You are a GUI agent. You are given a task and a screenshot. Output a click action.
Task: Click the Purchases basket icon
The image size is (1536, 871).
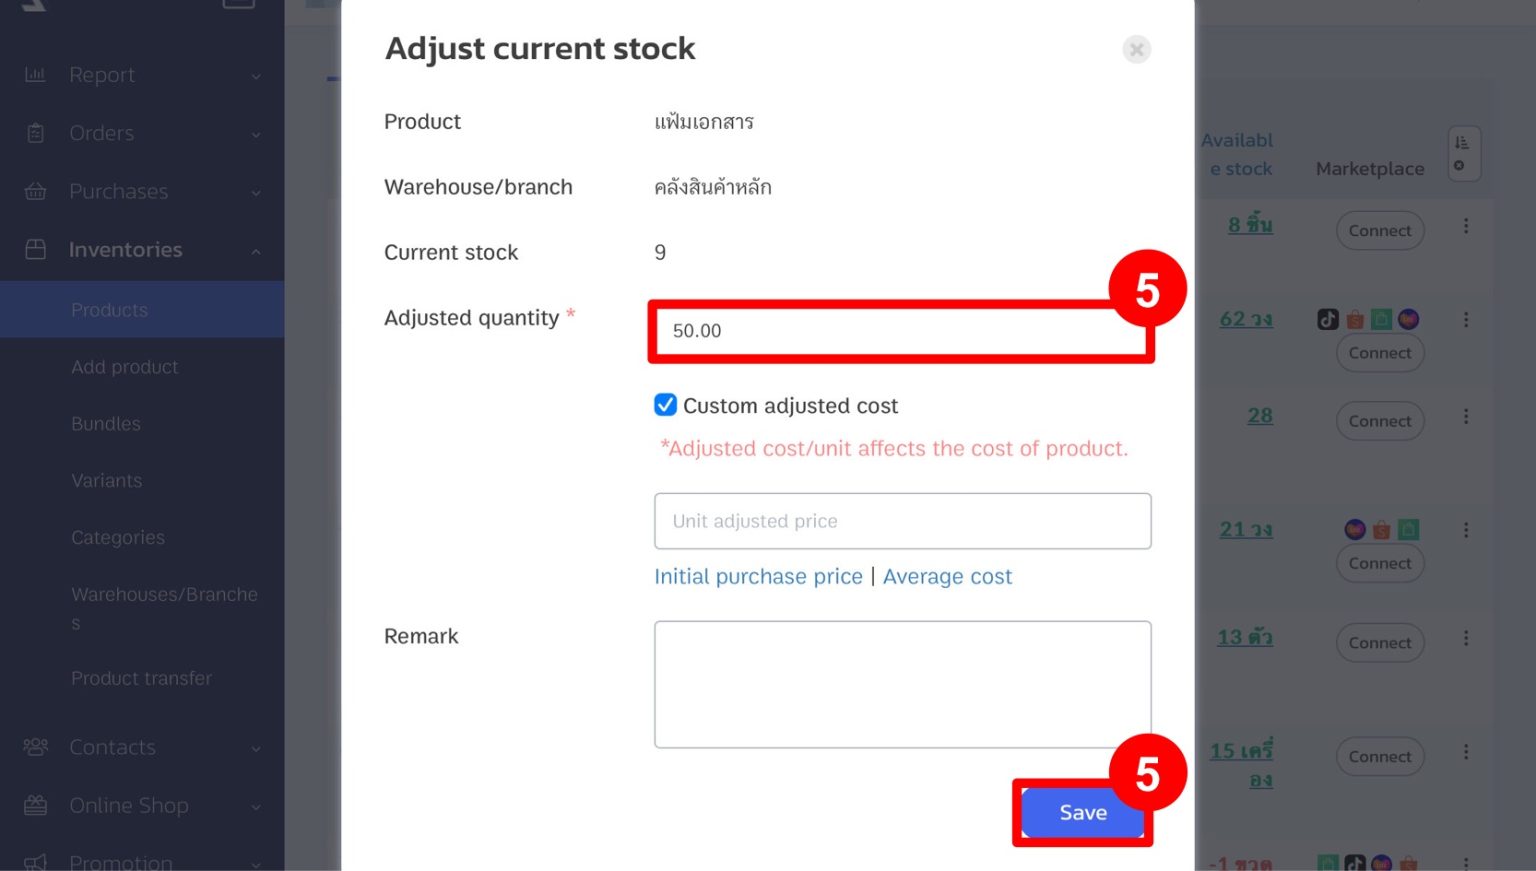(36, 191)
